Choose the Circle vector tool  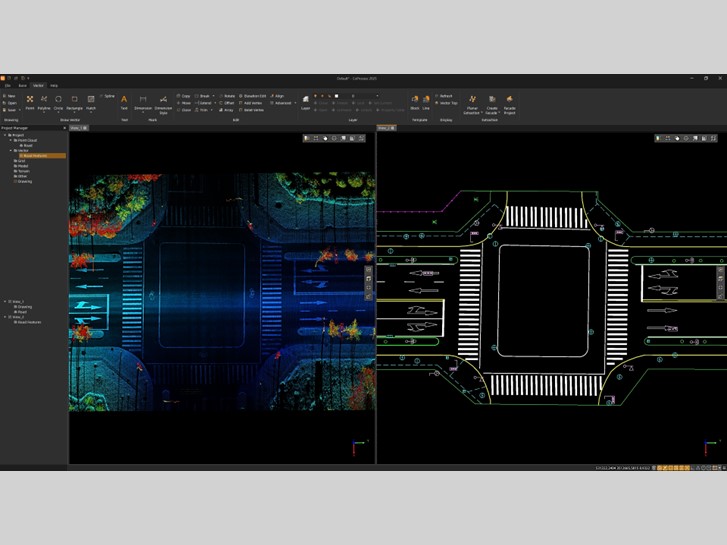[58, 102]
